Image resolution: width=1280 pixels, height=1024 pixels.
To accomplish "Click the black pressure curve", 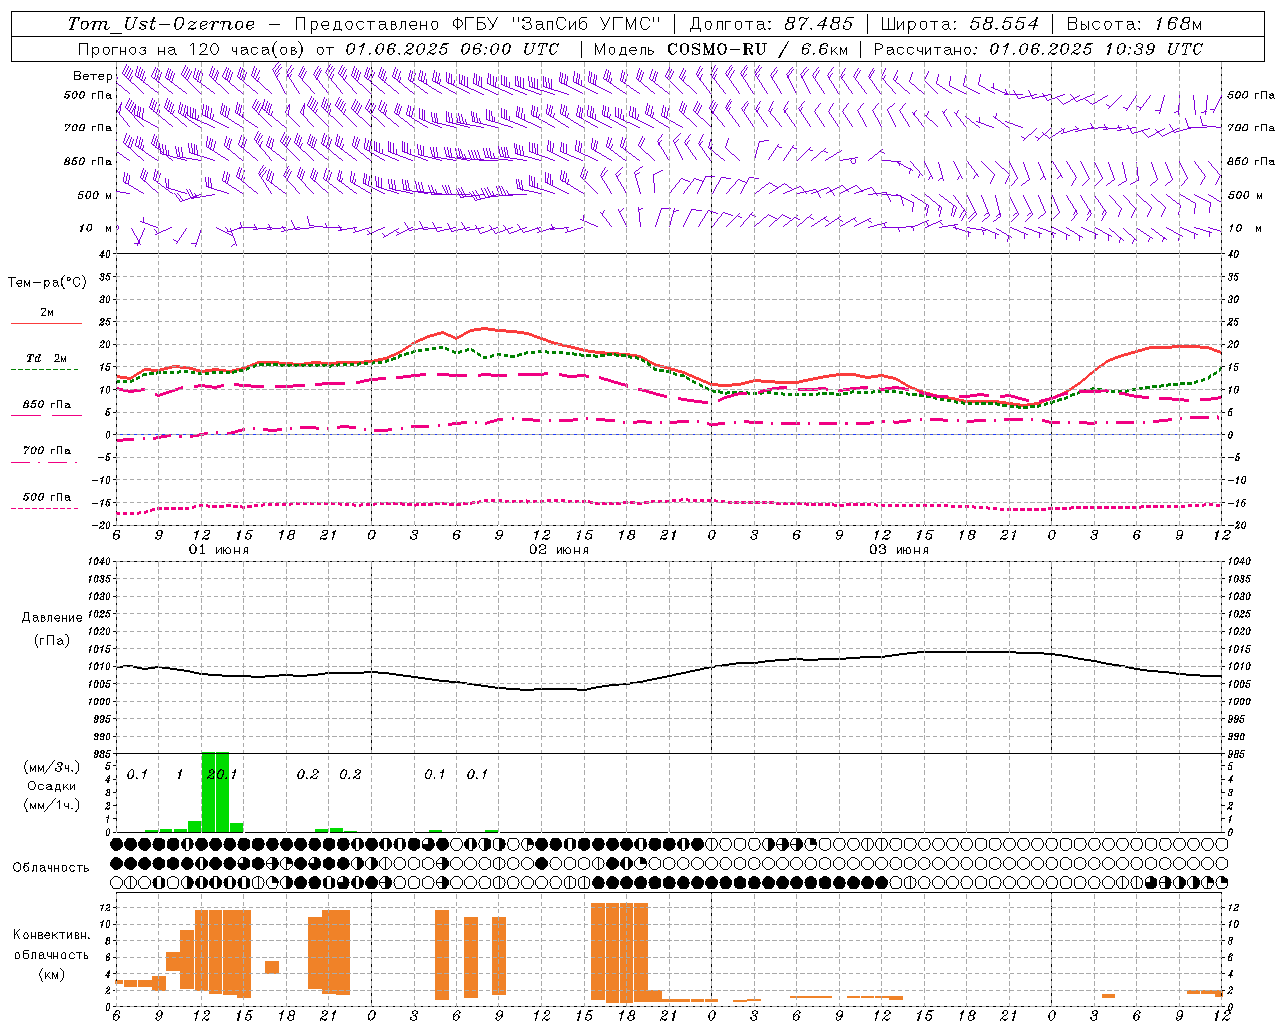I will tap(670, 676).
